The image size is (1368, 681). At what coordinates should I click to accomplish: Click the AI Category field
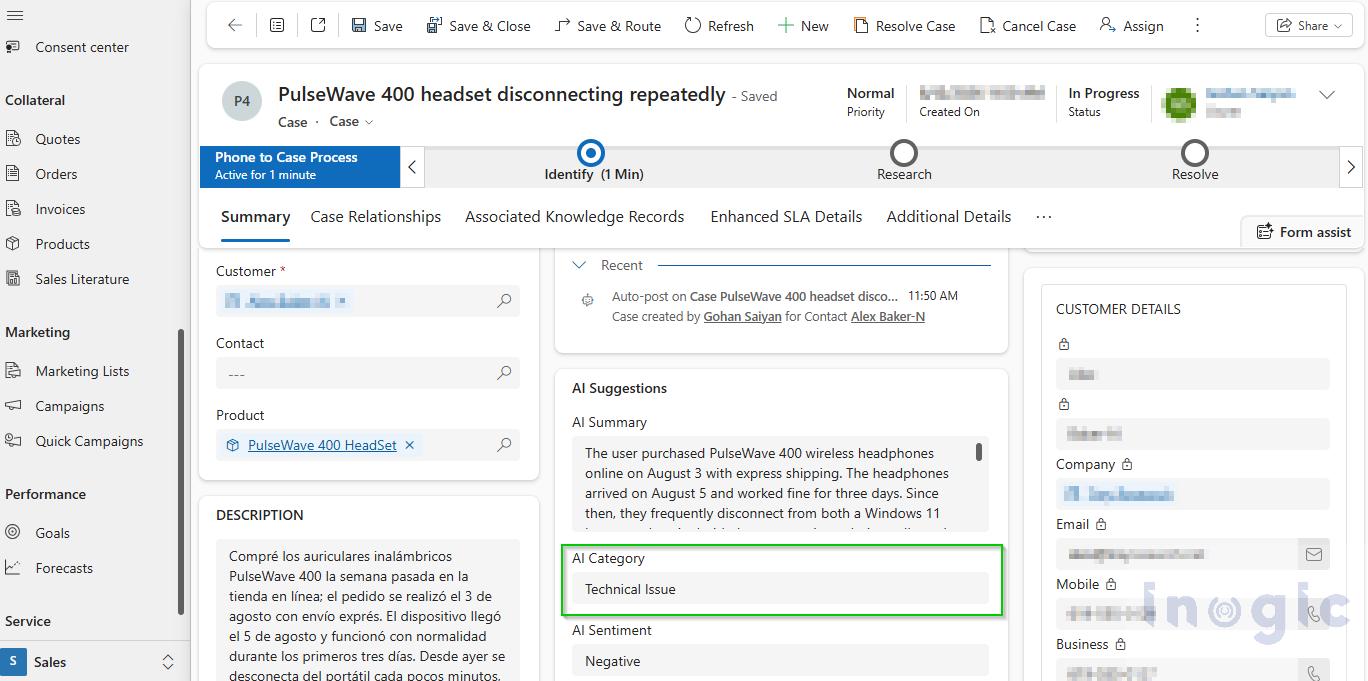click(780, 589)
